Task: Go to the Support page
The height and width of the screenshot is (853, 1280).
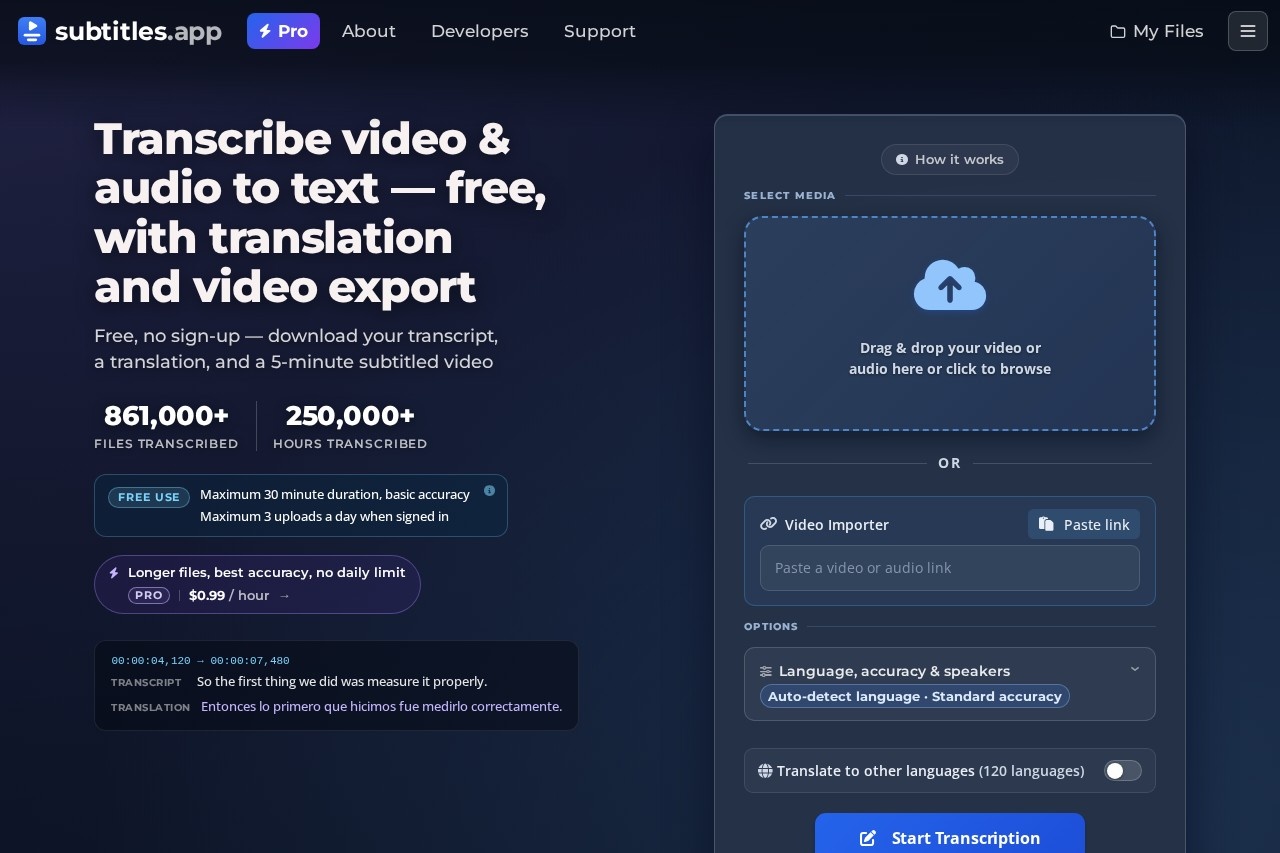Action: (600, 31)
